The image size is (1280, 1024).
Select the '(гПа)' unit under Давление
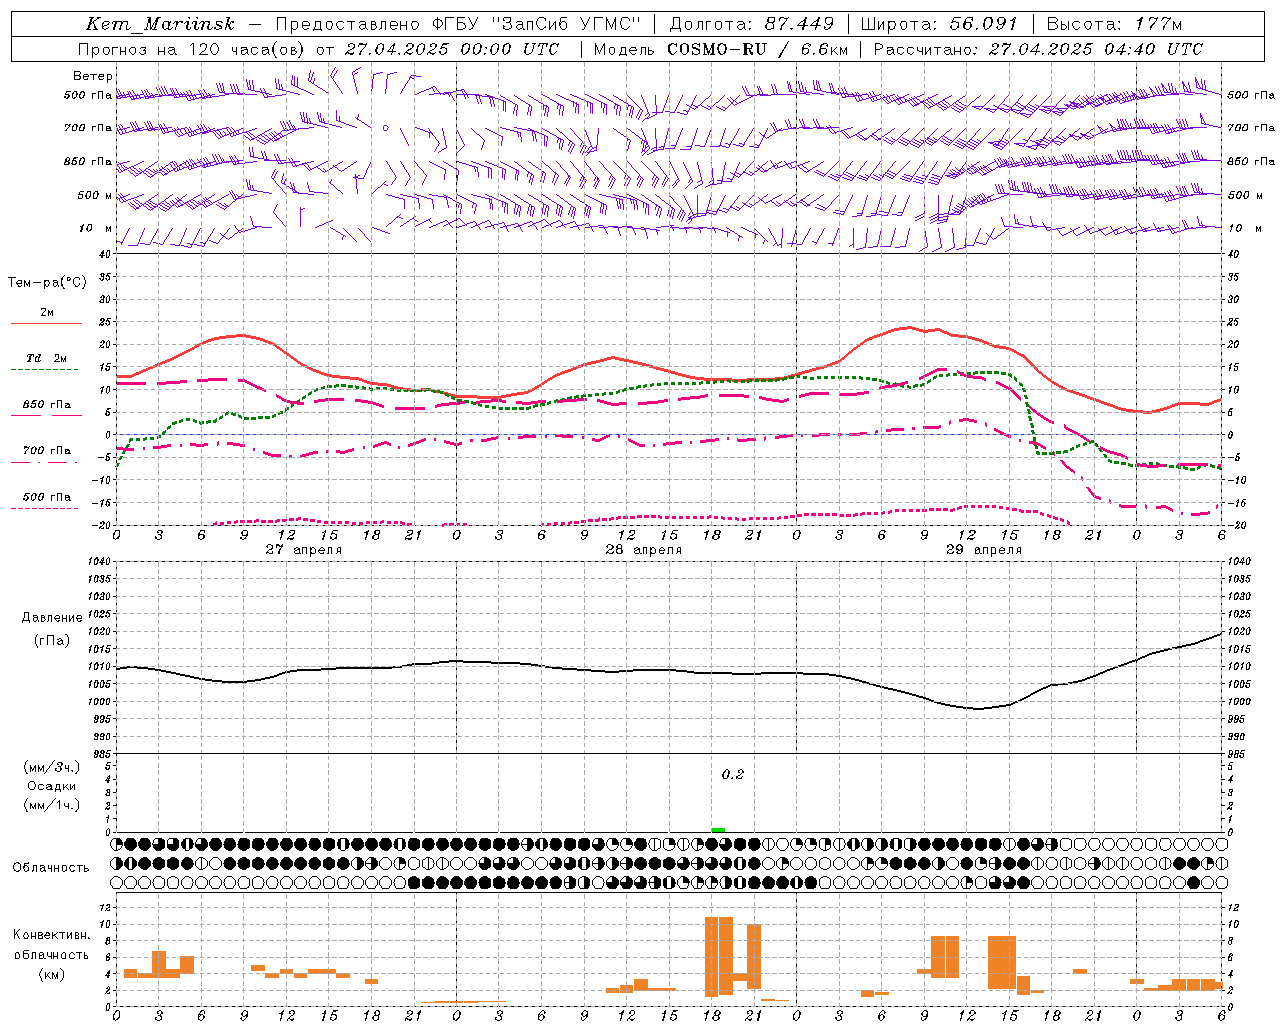52,641
